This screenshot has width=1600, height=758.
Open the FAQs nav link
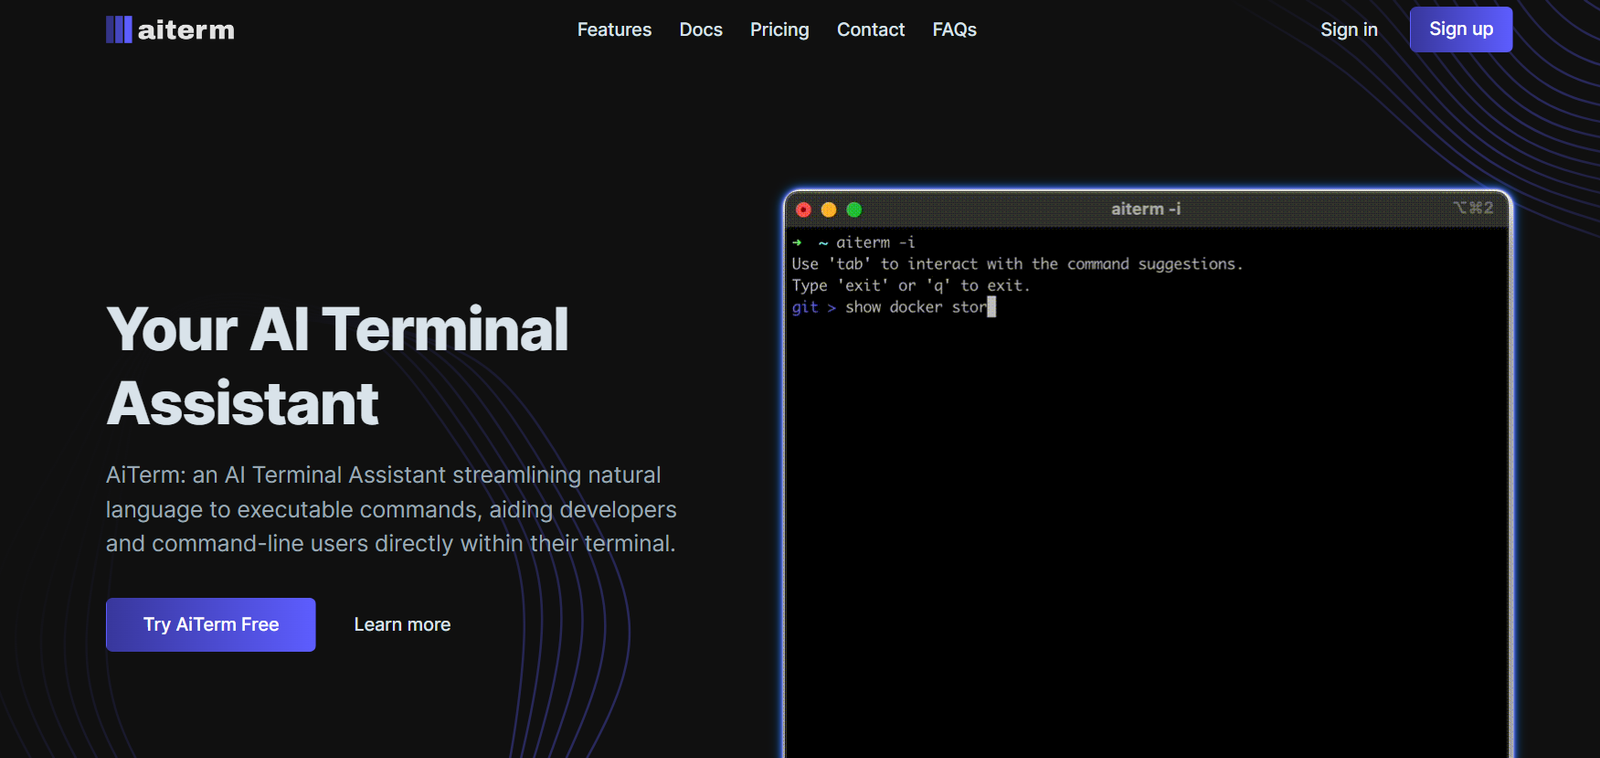954,30
